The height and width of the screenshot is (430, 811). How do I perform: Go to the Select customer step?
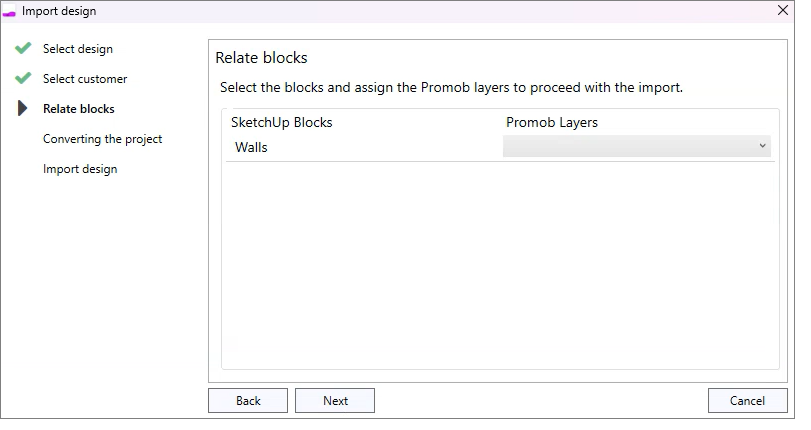click(x=85, y=79)
